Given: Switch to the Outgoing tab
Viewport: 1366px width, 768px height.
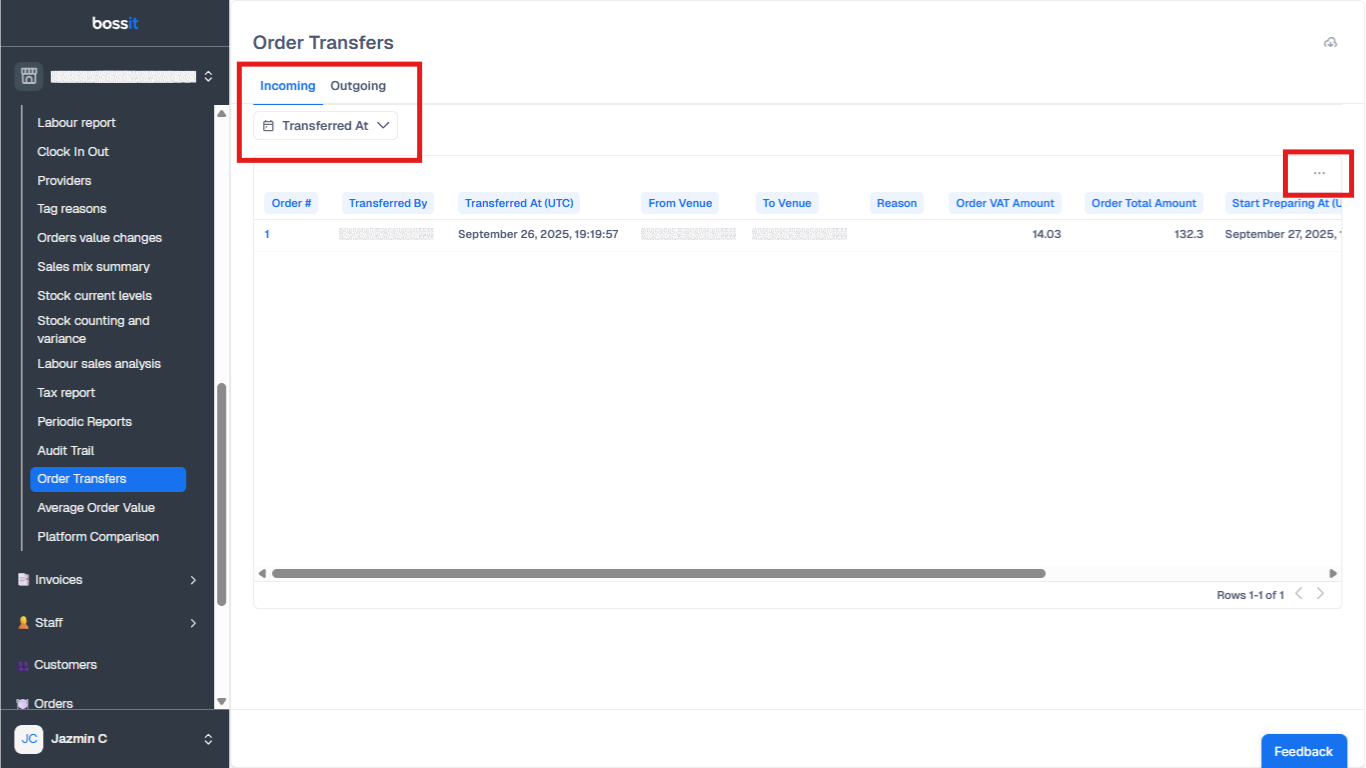Looking at the screenshot, I should coord(358,86).
